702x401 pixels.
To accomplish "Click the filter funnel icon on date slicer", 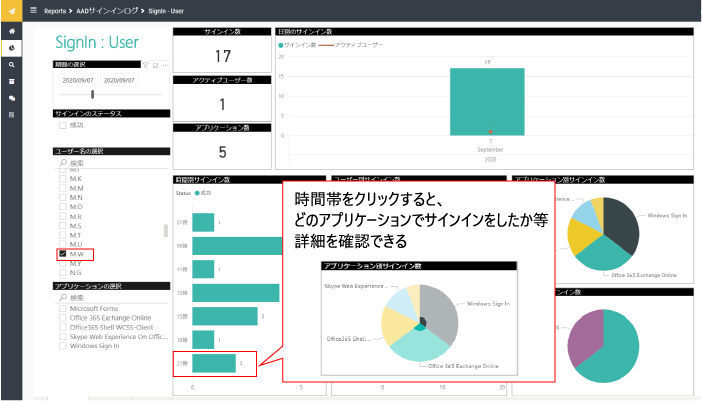I will coord(144,65).
